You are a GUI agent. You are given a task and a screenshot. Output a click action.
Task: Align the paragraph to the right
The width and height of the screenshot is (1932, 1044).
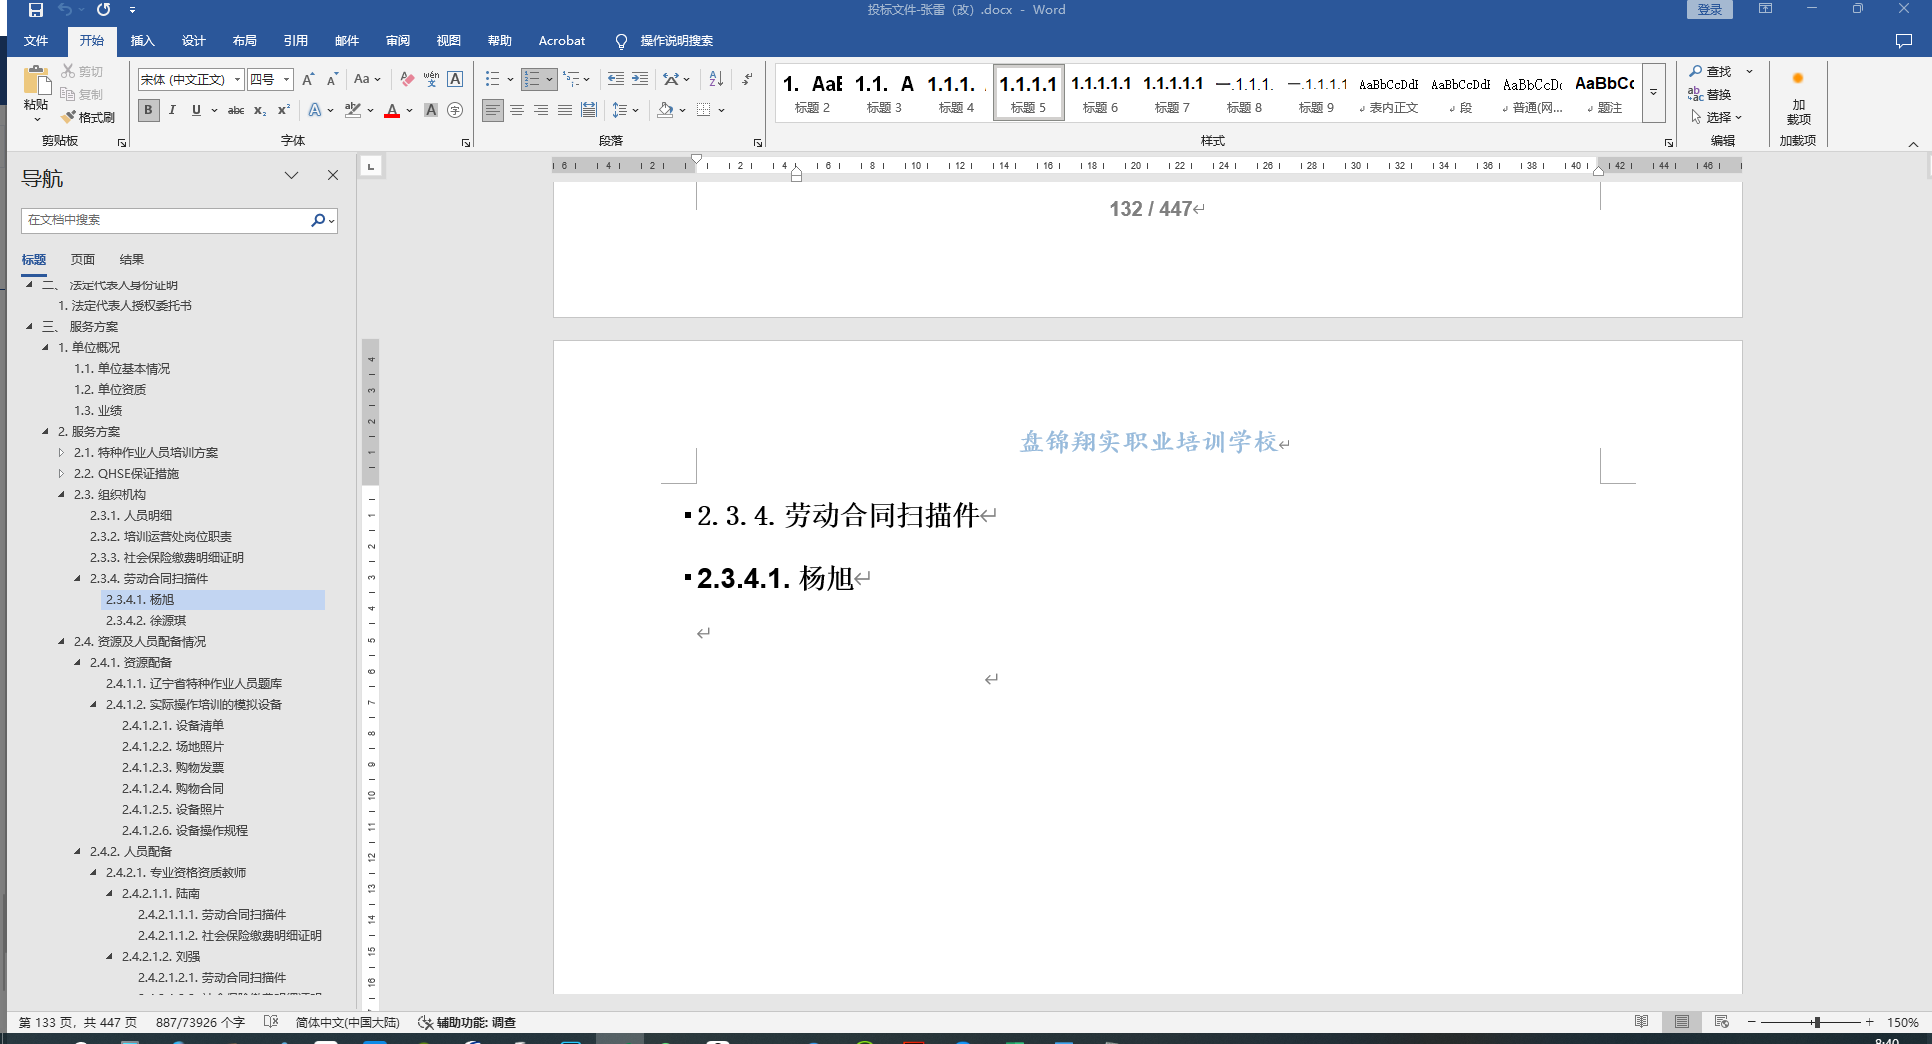coord(541,110)
